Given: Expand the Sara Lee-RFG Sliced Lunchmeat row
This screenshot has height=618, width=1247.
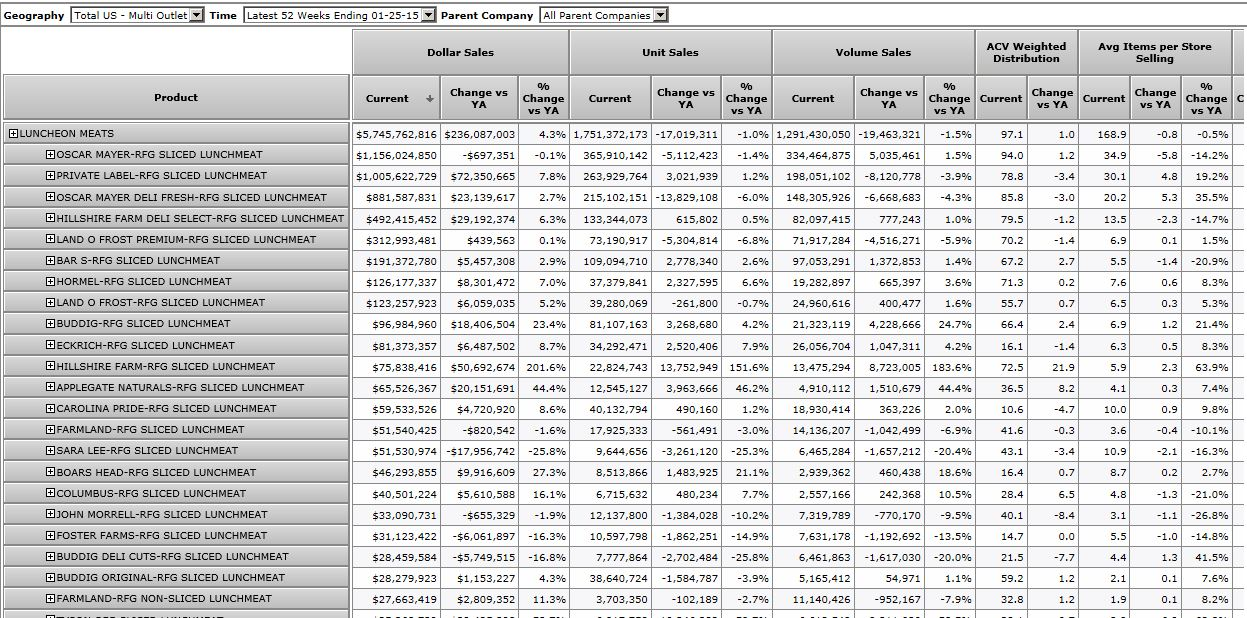Looking at the screenshot, I should coord(50,451).
